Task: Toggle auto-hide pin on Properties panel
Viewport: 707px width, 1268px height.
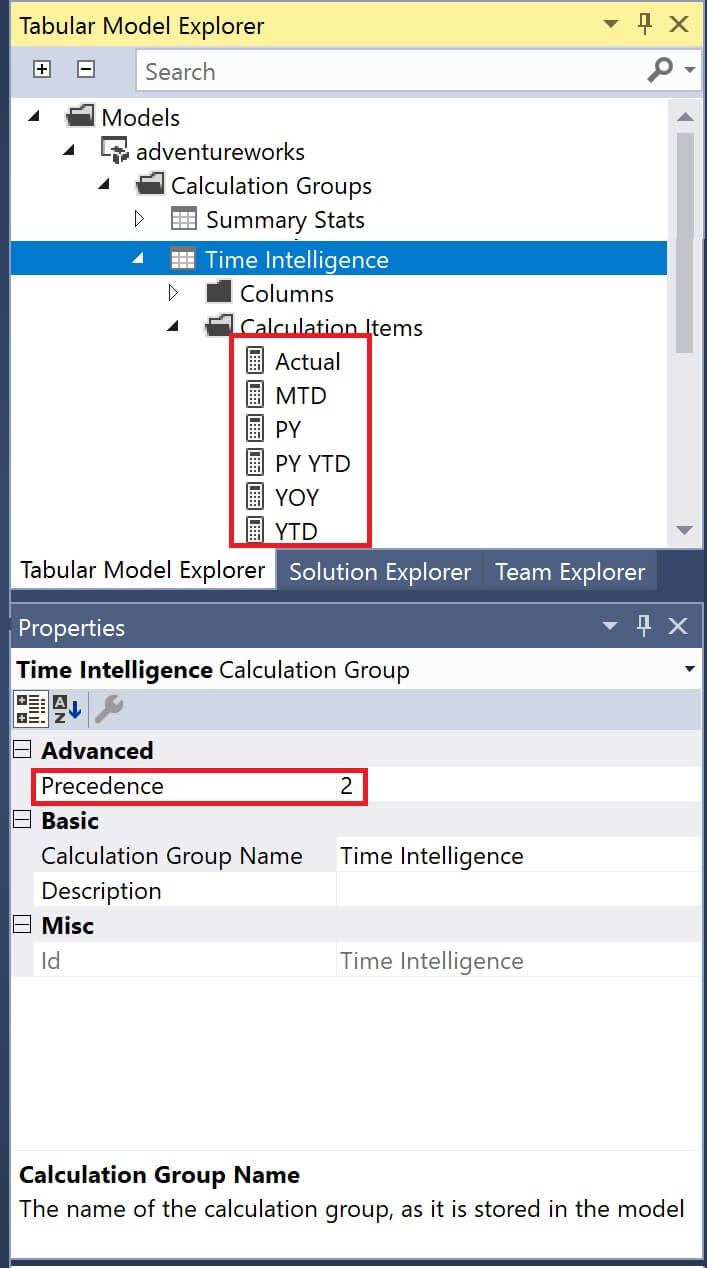Action: (x=644, y=626)
